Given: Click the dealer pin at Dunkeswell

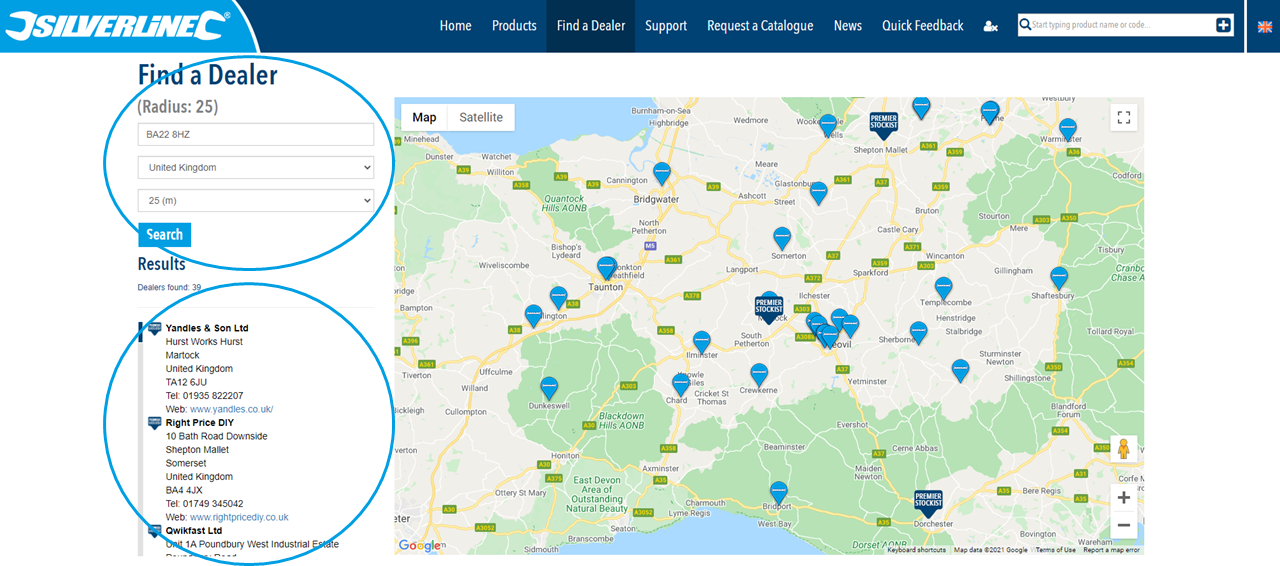Looking at the screenshot, I should [549, 389].
